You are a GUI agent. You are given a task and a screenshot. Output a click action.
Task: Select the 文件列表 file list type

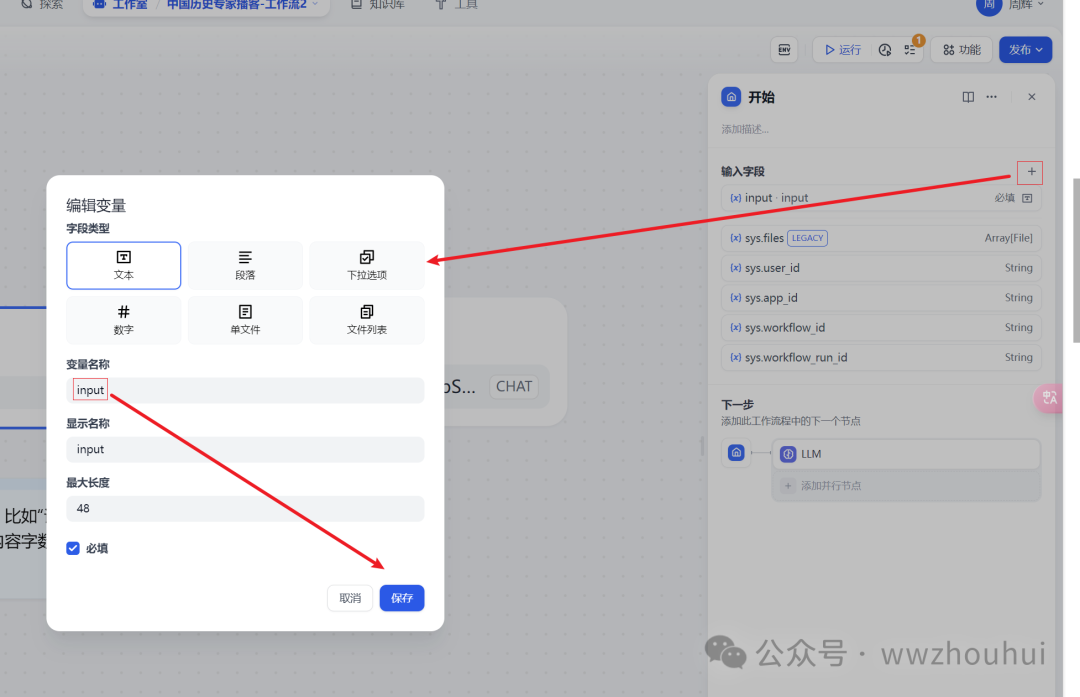coord(366,320)
